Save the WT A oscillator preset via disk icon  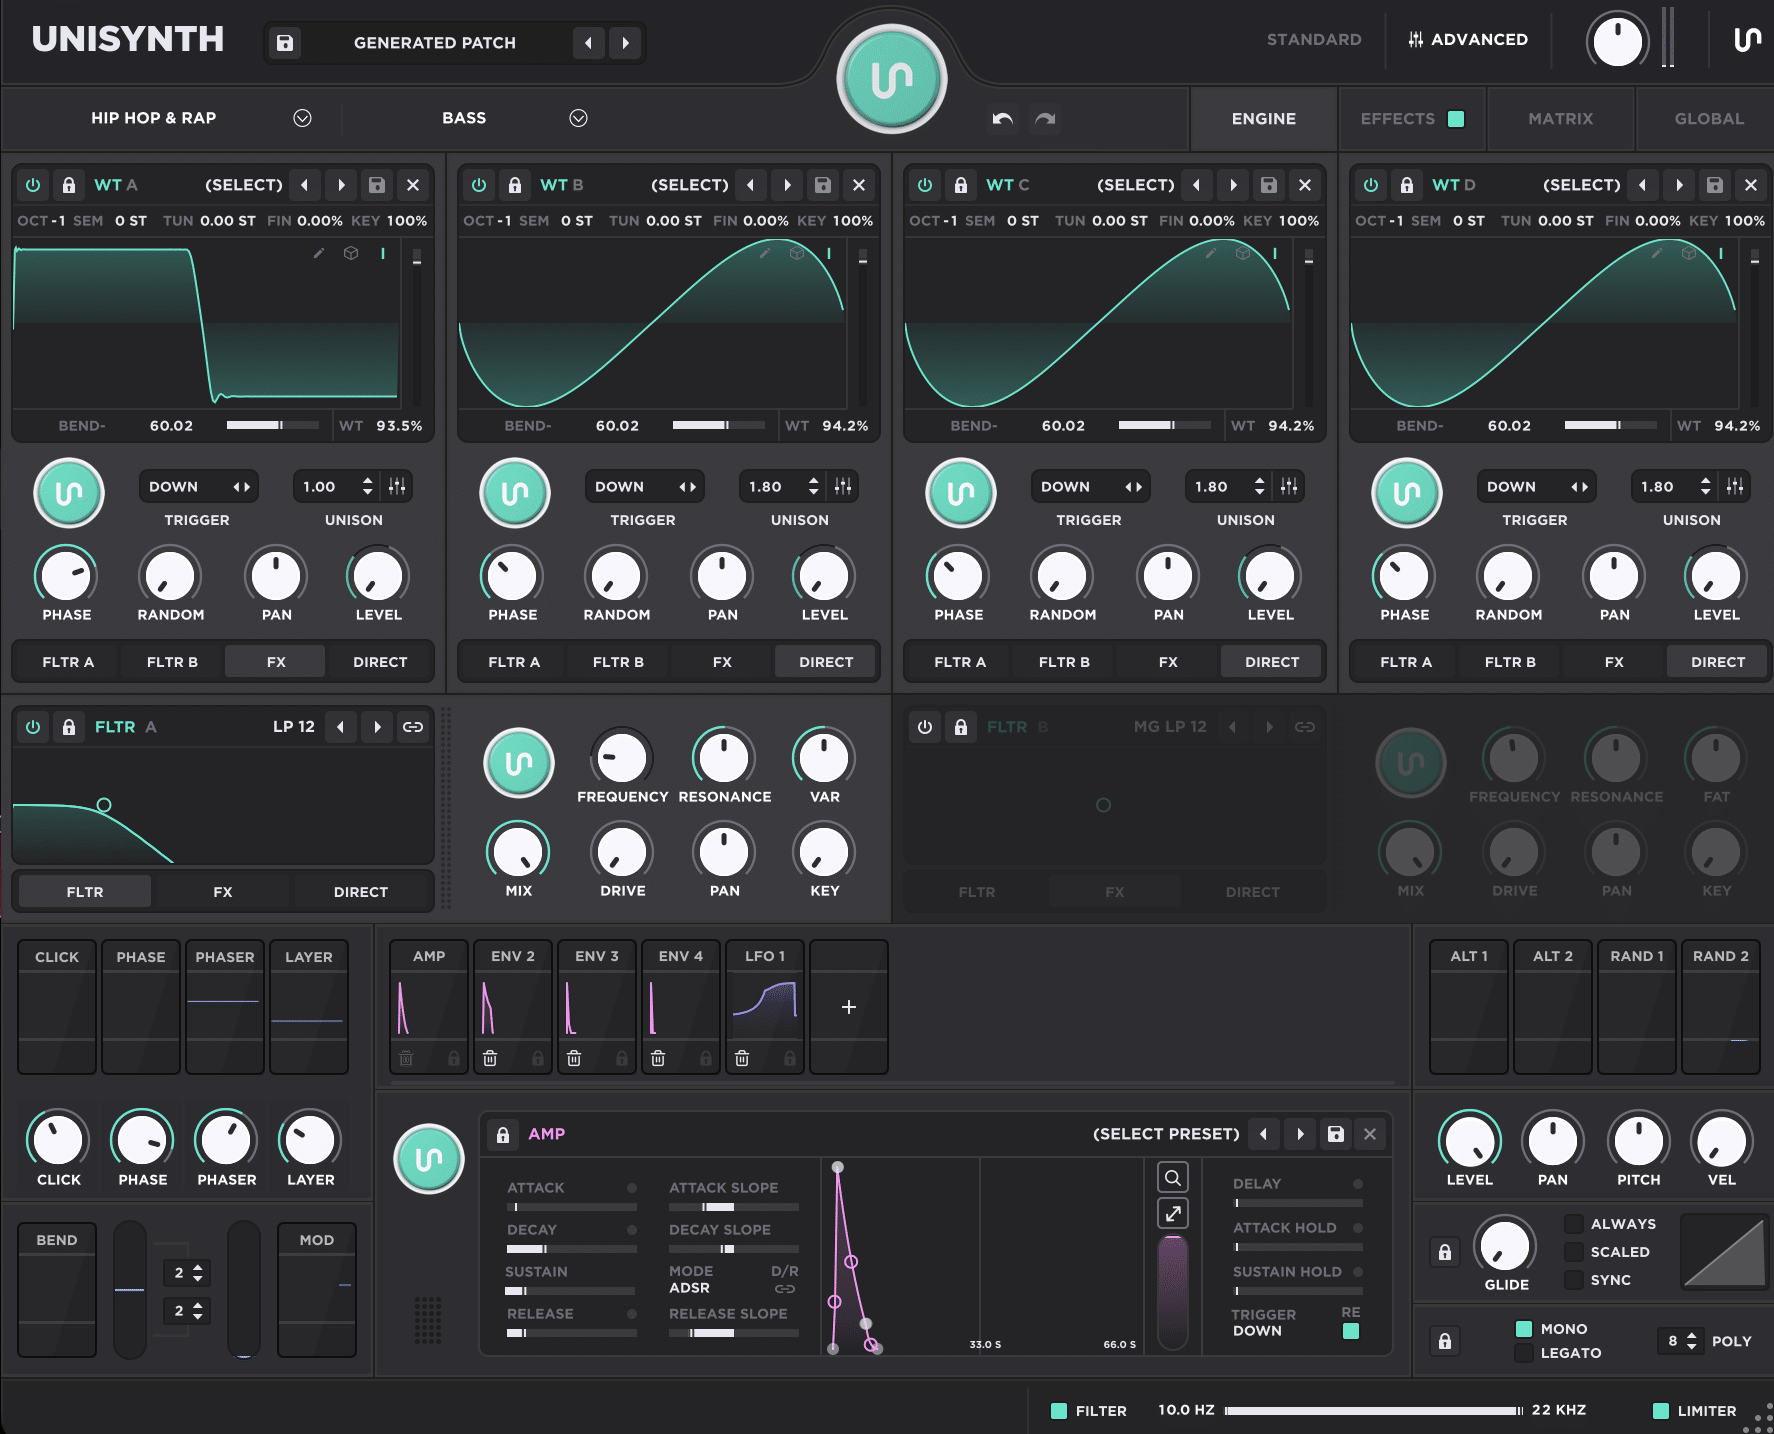(376, 185)
